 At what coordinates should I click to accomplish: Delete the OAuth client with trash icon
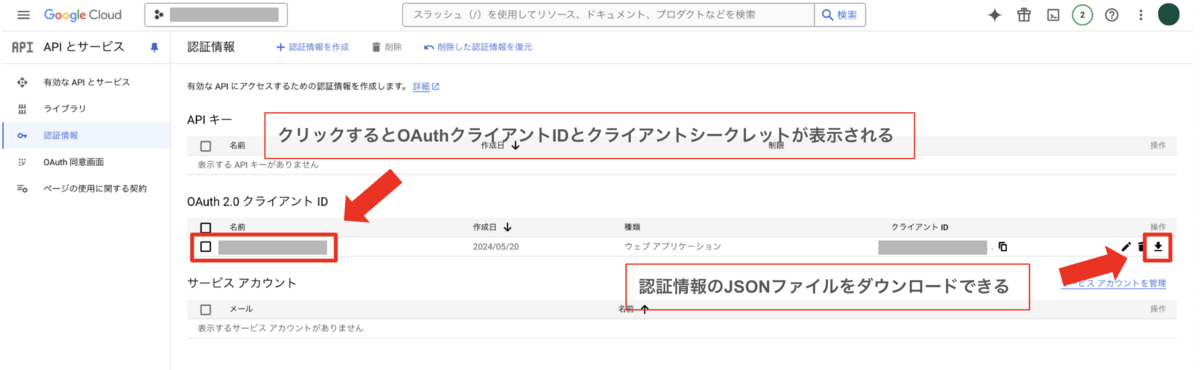1141,246
